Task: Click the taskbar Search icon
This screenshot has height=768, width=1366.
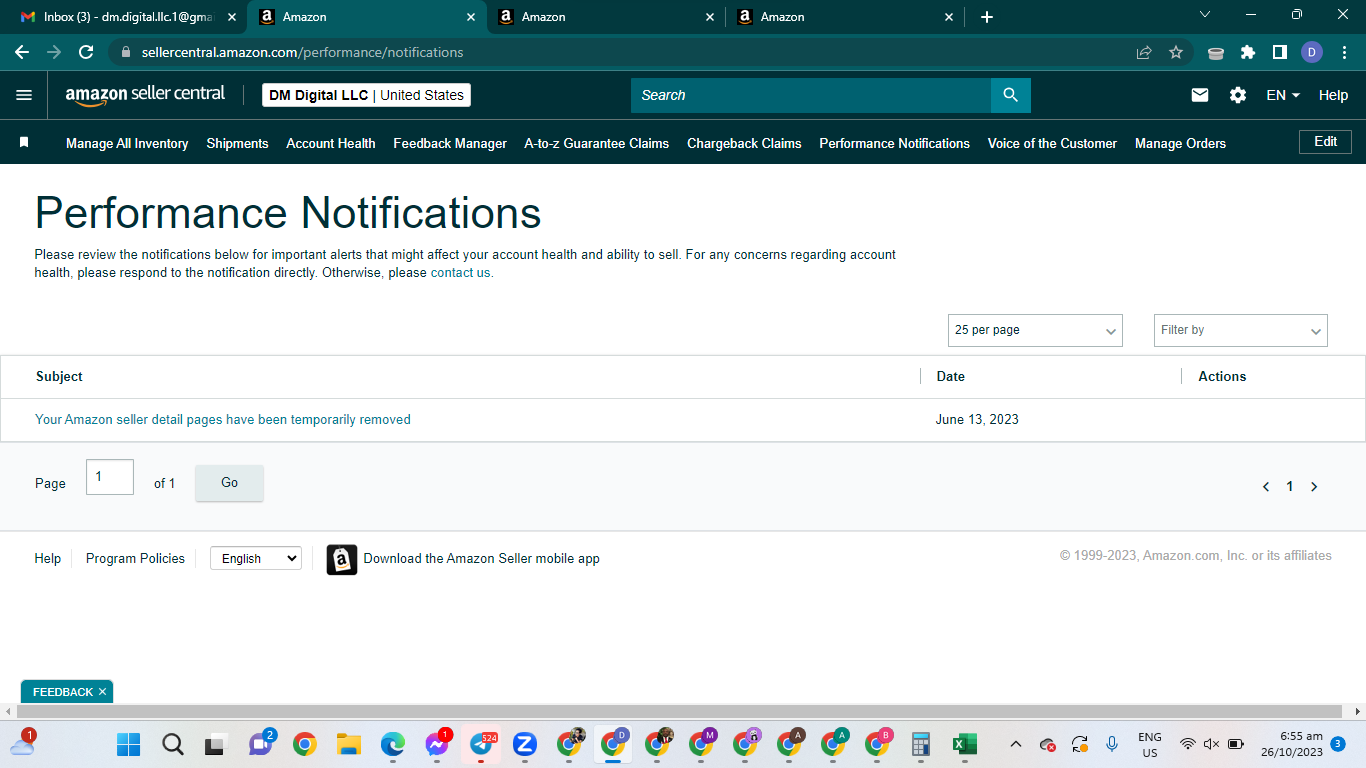Action: click(173, 744)
